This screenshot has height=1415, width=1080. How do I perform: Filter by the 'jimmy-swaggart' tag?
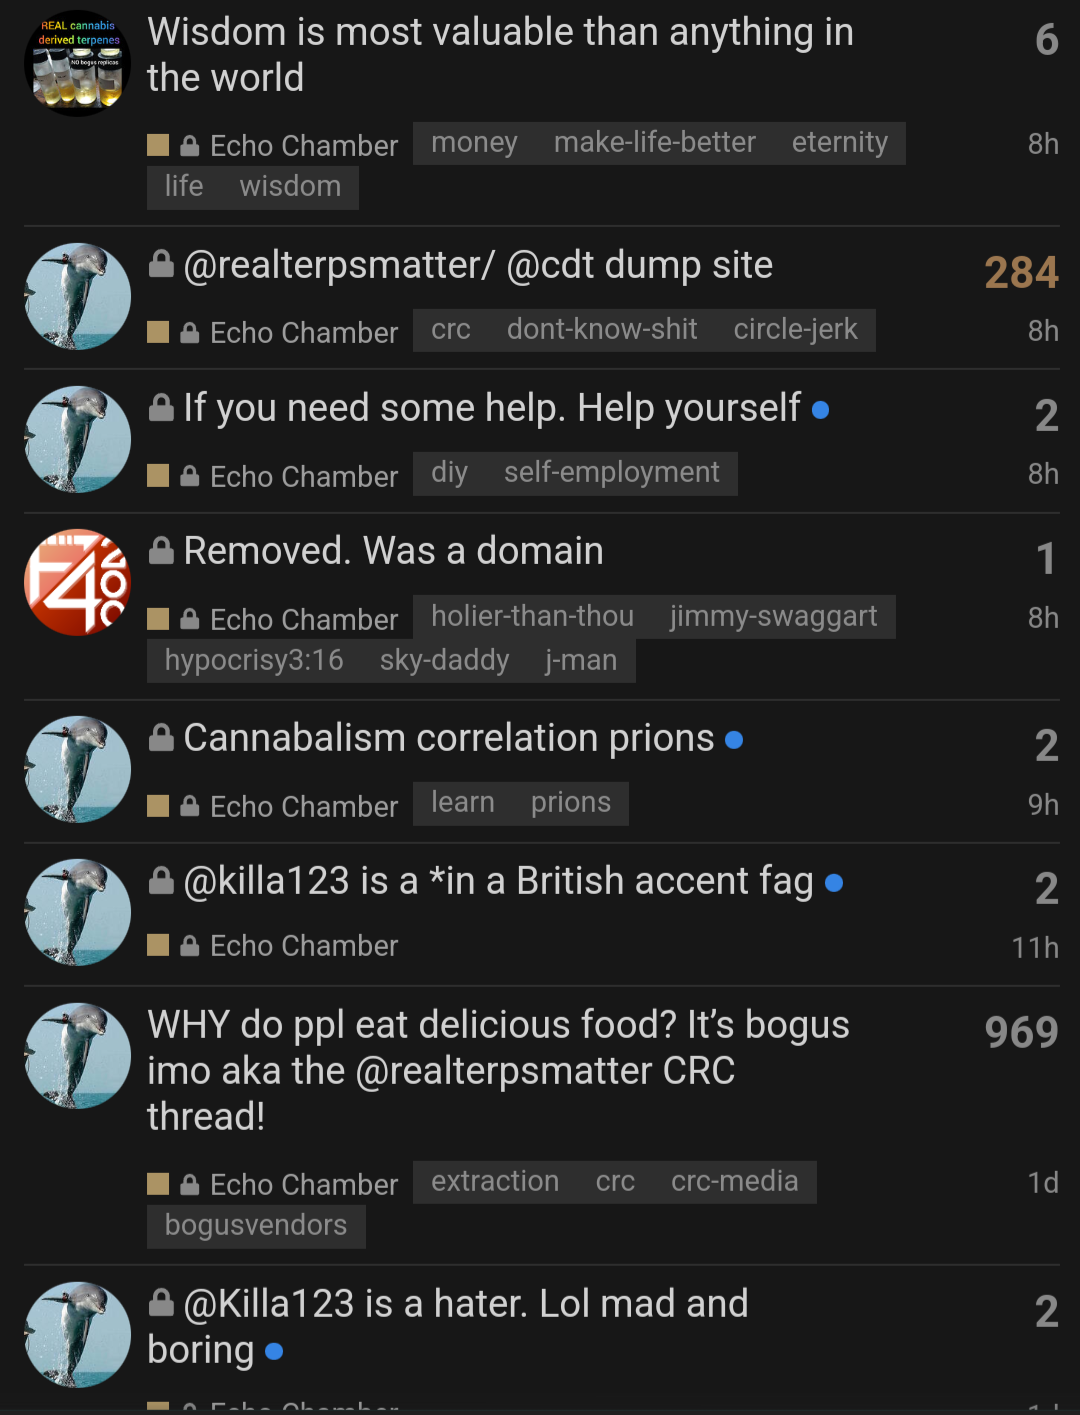tap(773, 617)
